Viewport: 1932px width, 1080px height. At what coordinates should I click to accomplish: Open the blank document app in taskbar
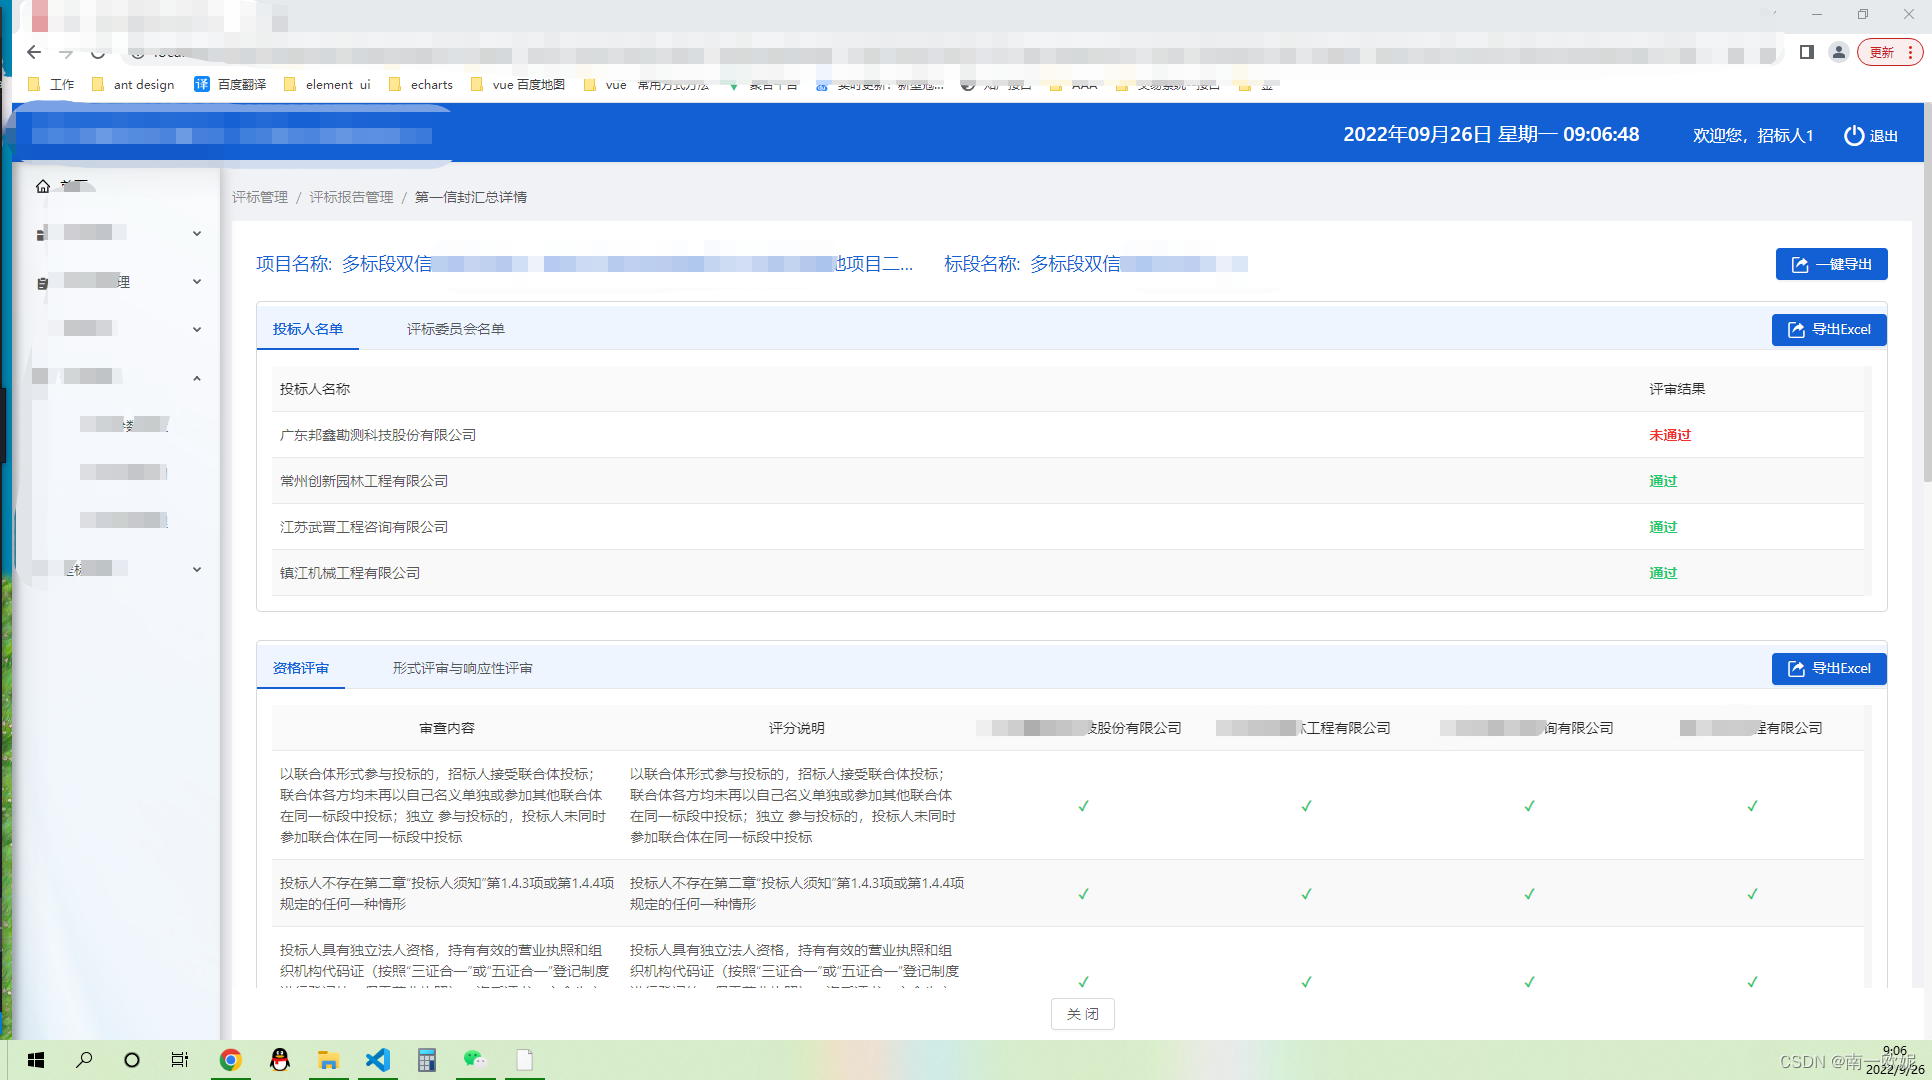(x=524, y=1060)
